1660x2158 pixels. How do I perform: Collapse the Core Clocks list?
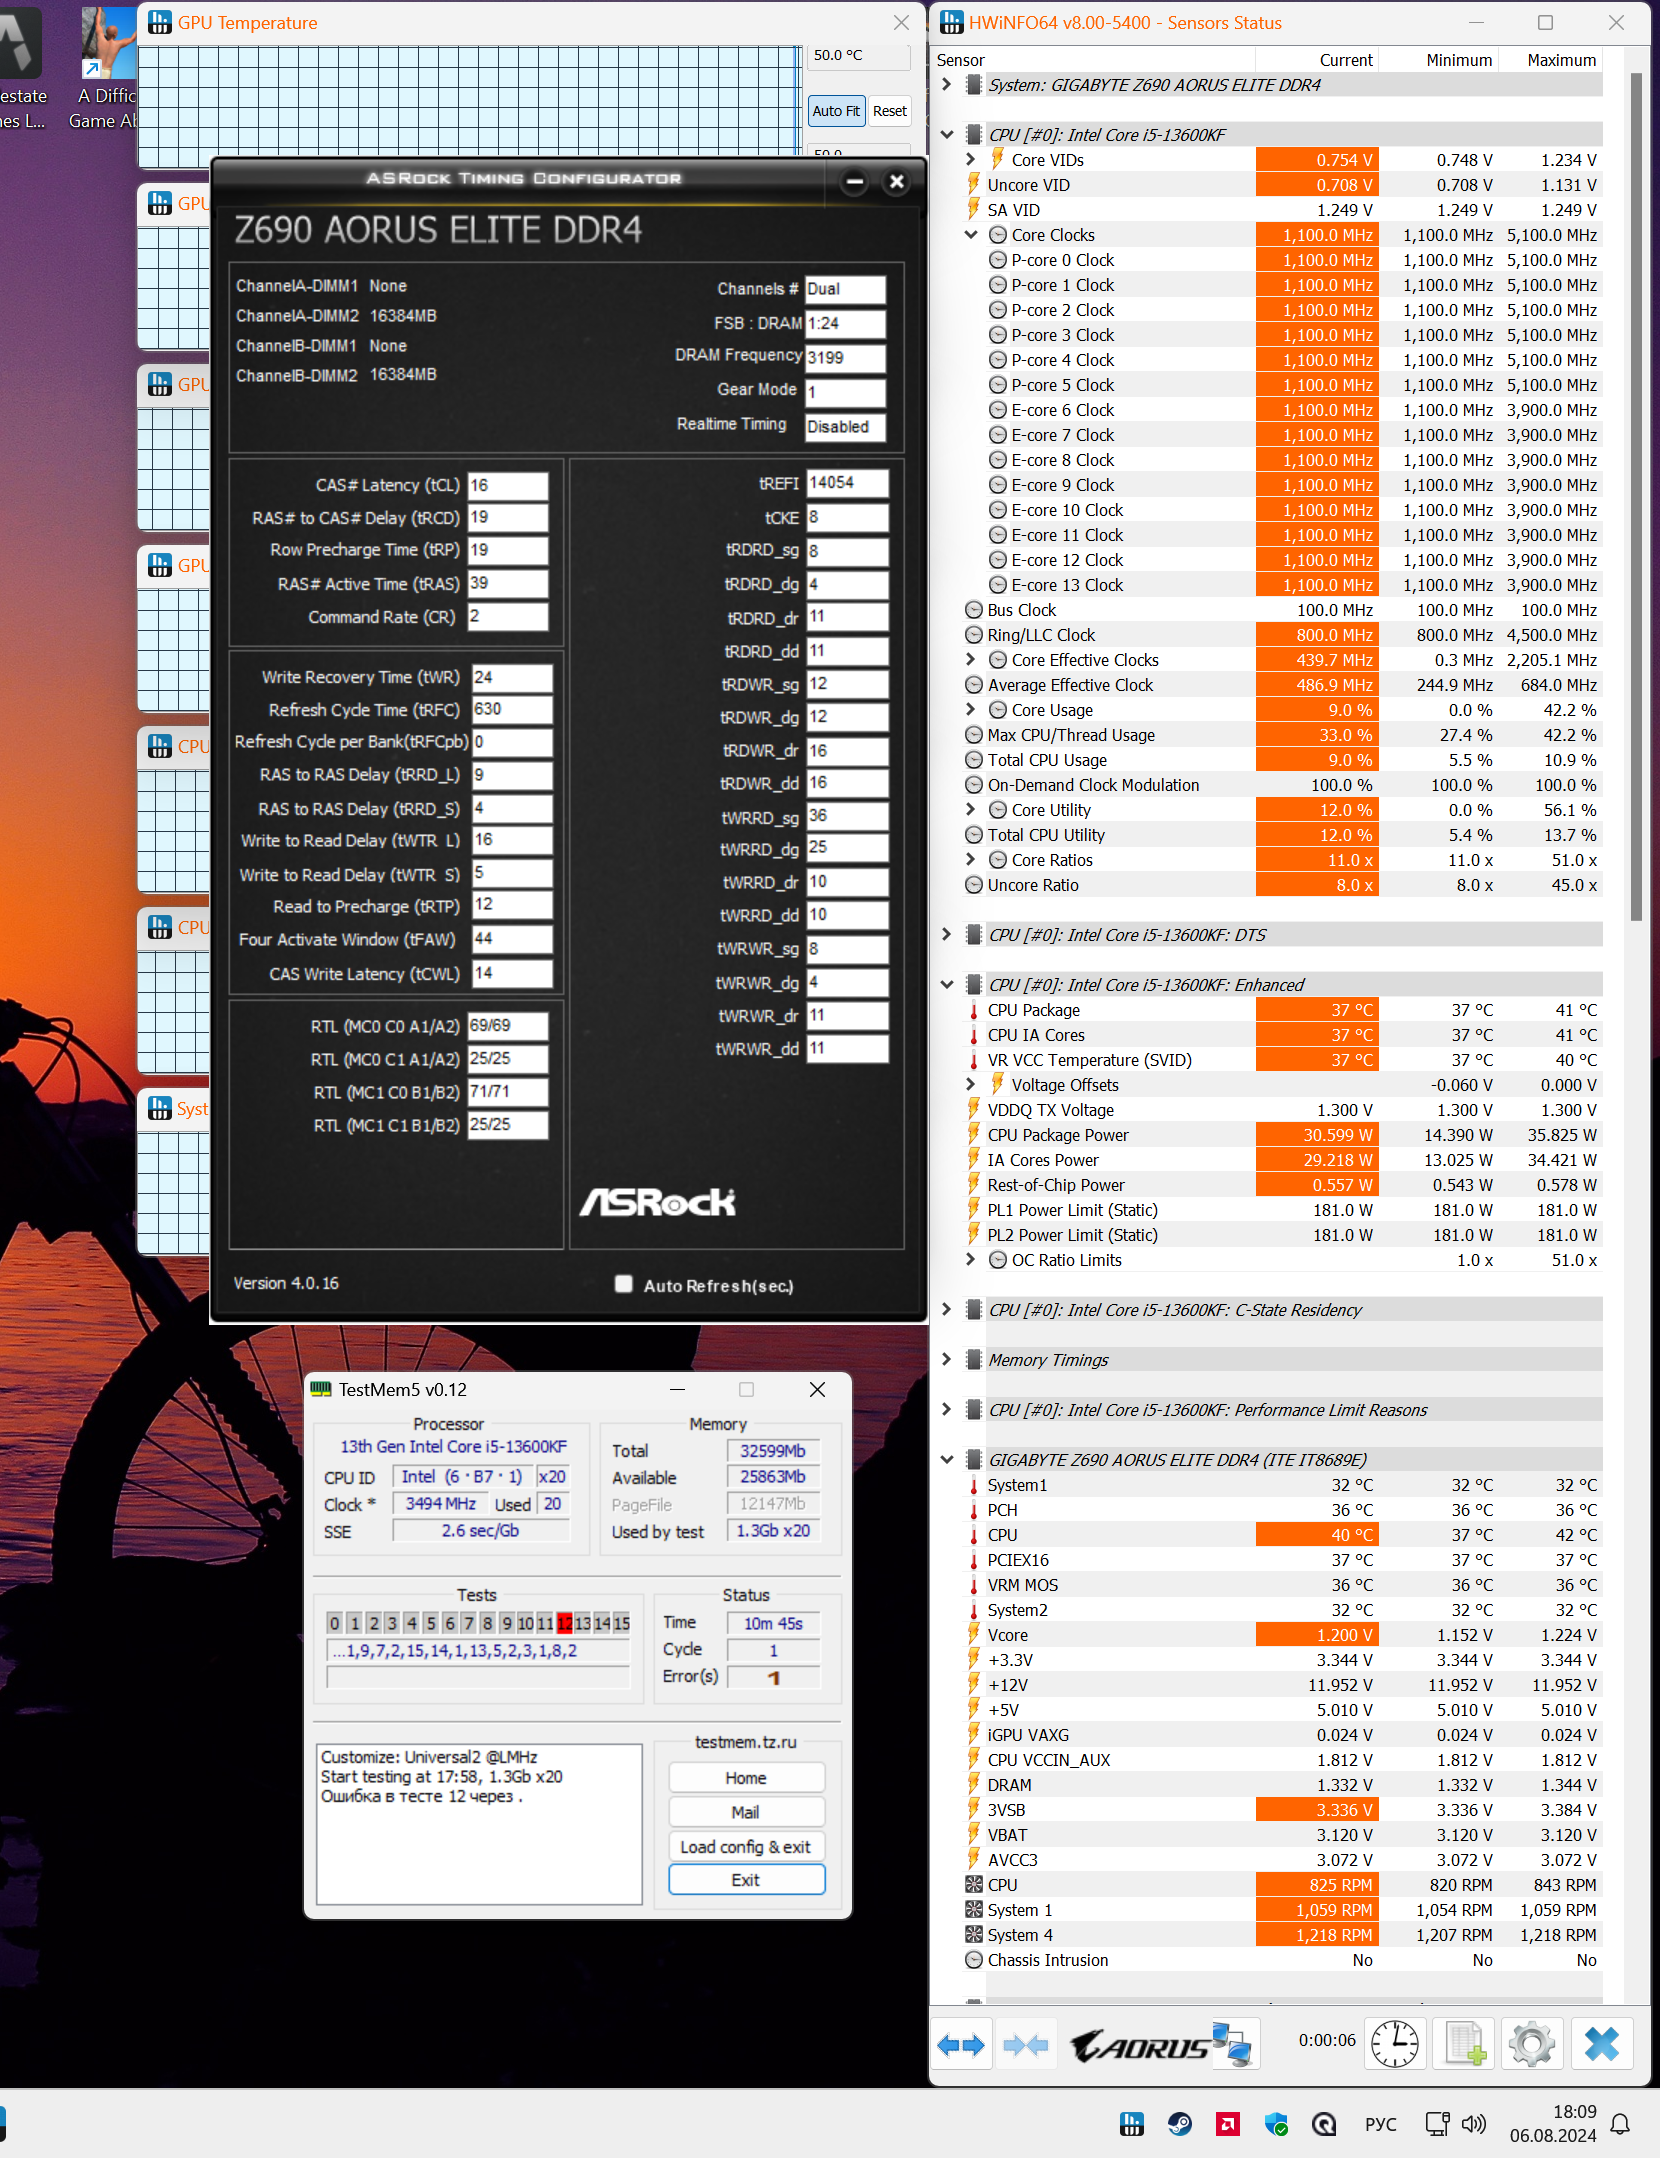[970, 235]
